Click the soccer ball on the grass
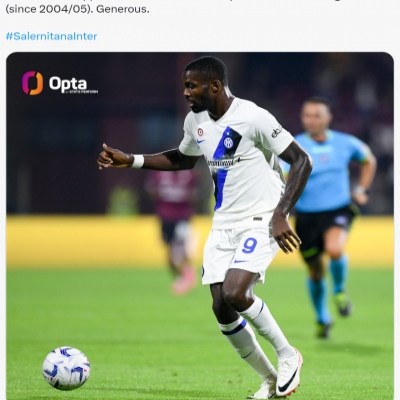 [66, 368]
